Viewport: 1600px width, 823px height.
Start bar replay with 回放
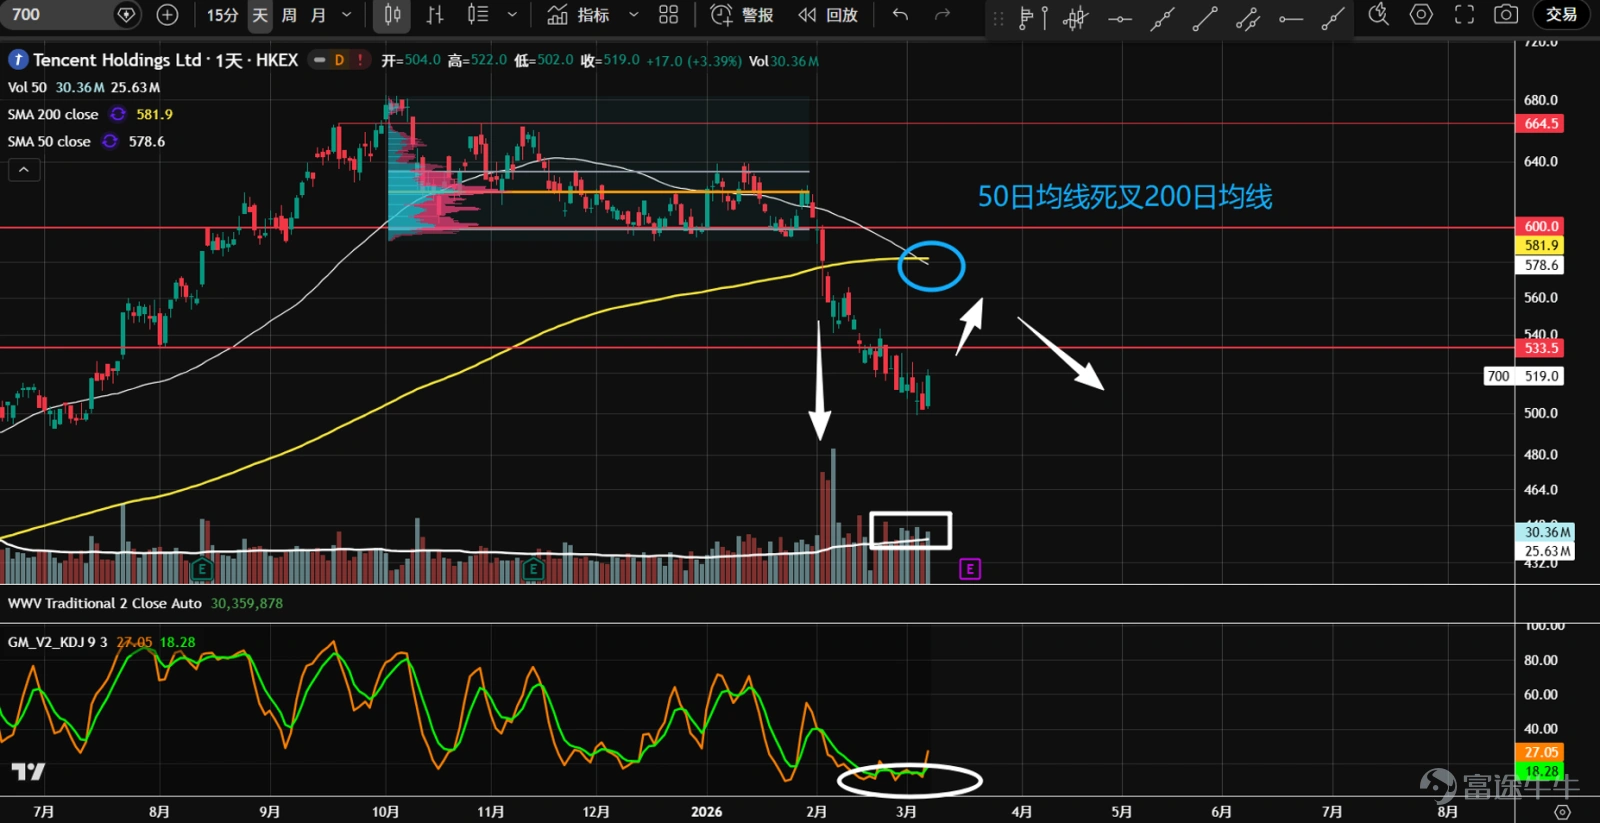pyautogui.click(x=828, y=15)
